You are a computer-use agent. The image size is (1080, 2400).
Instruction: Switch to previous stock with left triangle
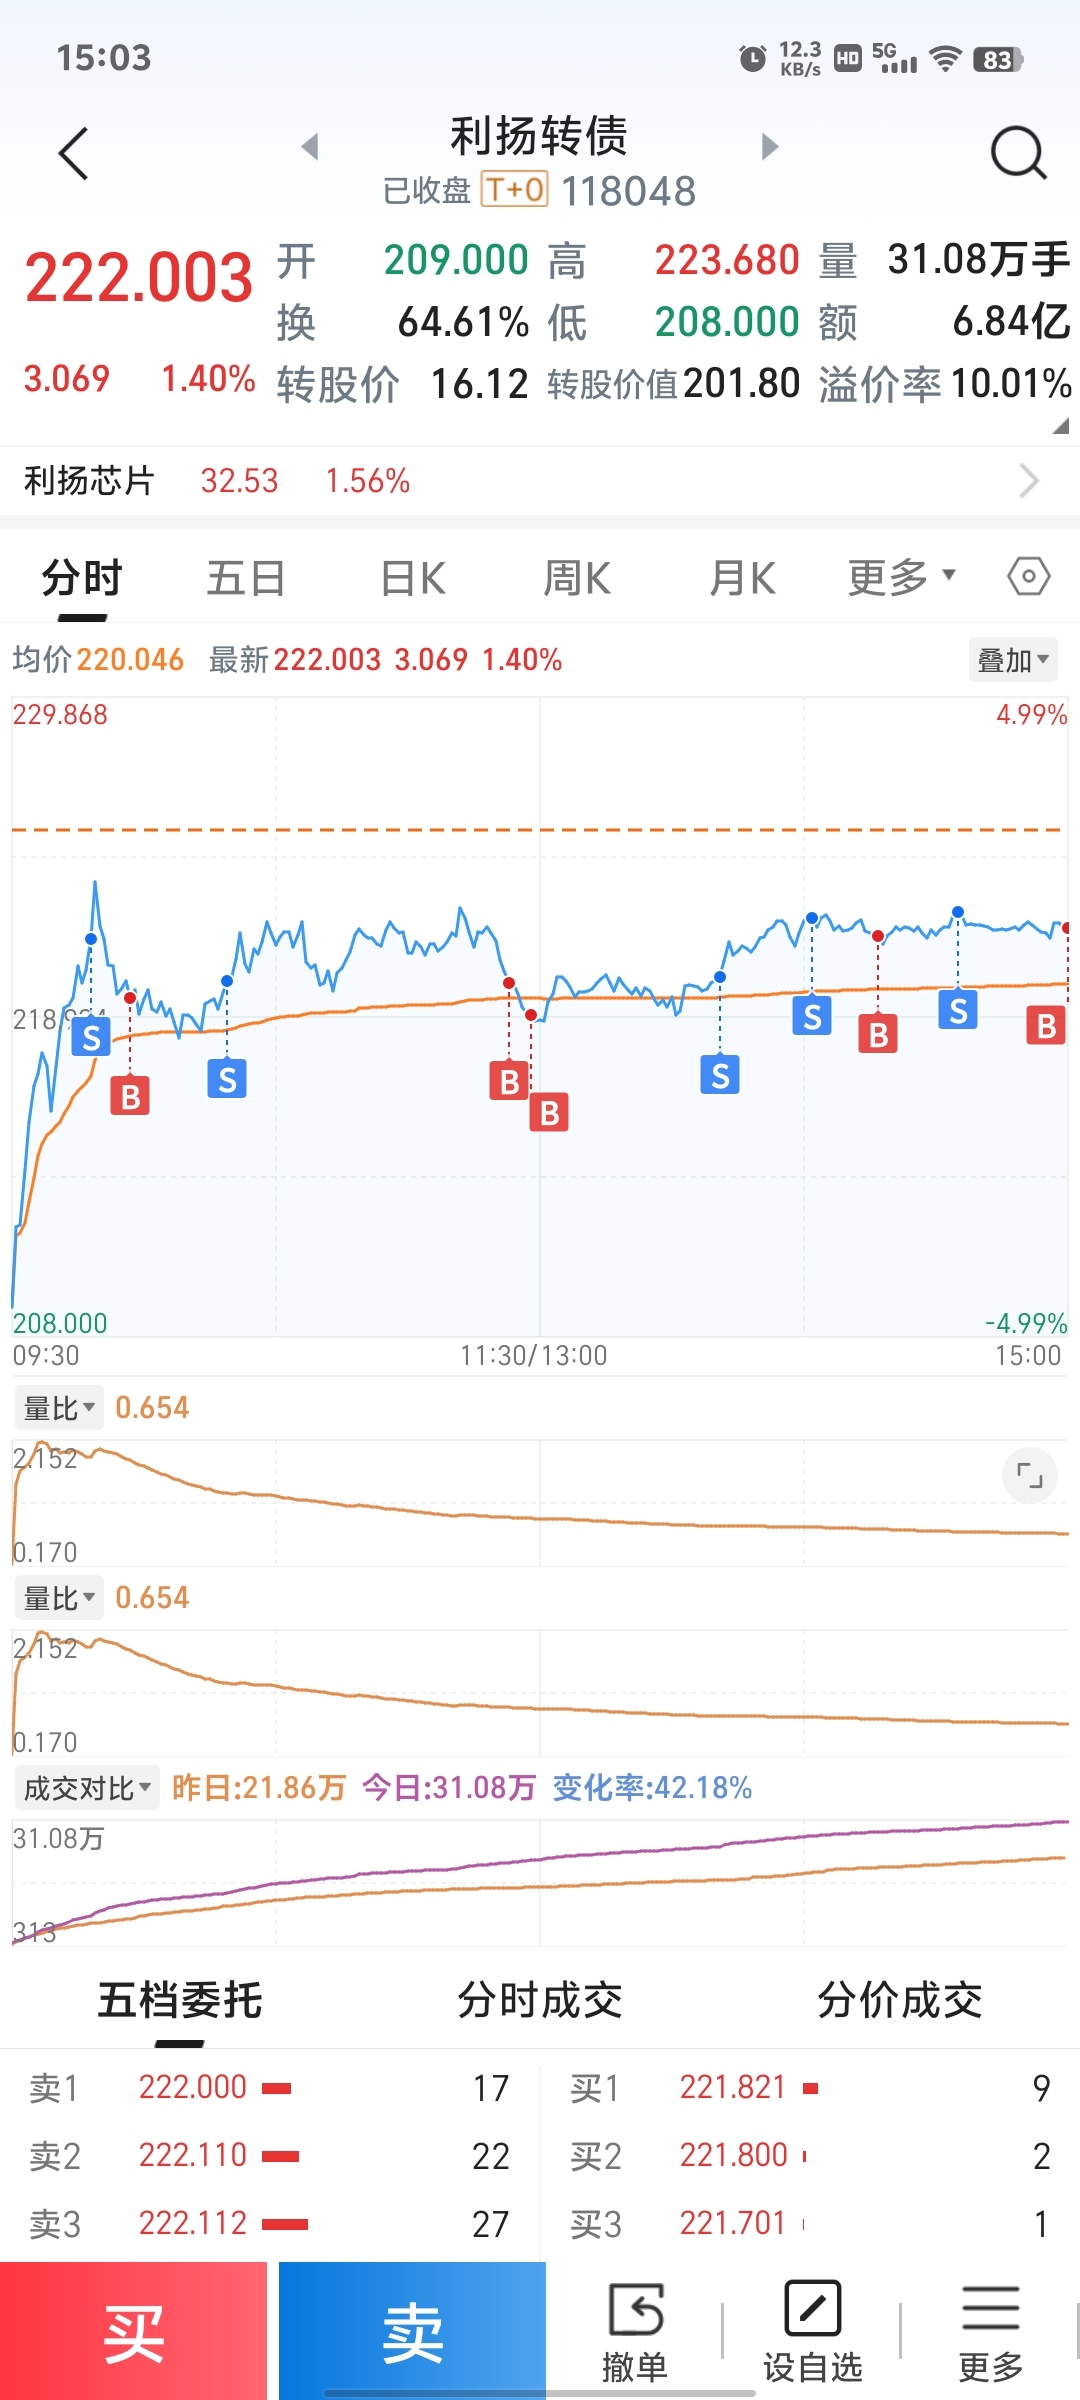tap(310, 147)
